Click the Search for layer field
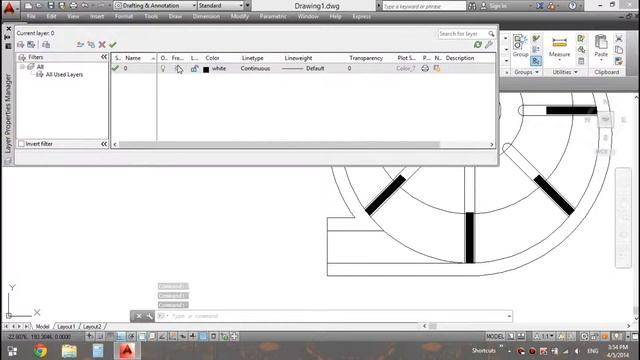Screen dimensions: 640x360 (462, 34)
